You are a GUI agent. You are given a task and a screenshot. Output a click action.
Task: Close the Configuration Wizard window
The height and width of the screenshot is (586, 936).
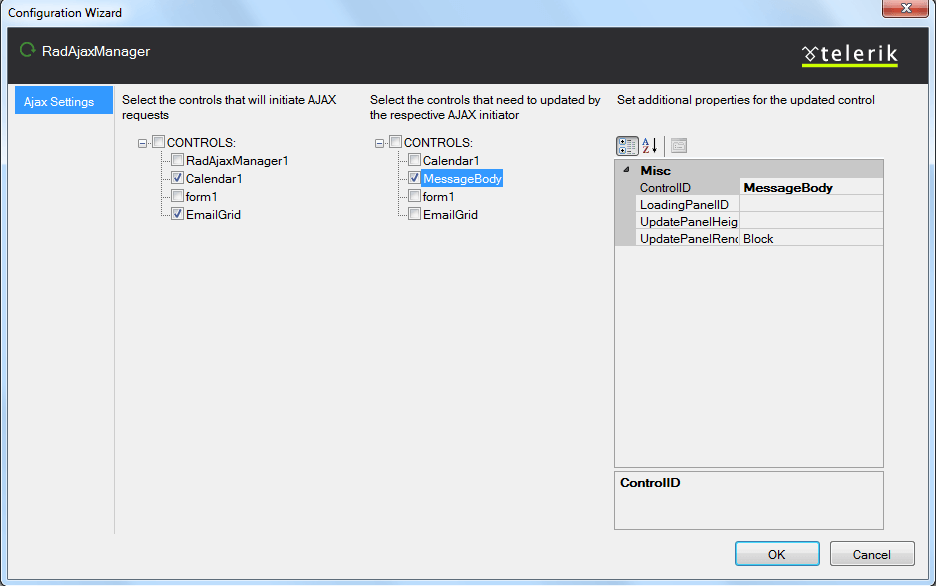point(906,8)
